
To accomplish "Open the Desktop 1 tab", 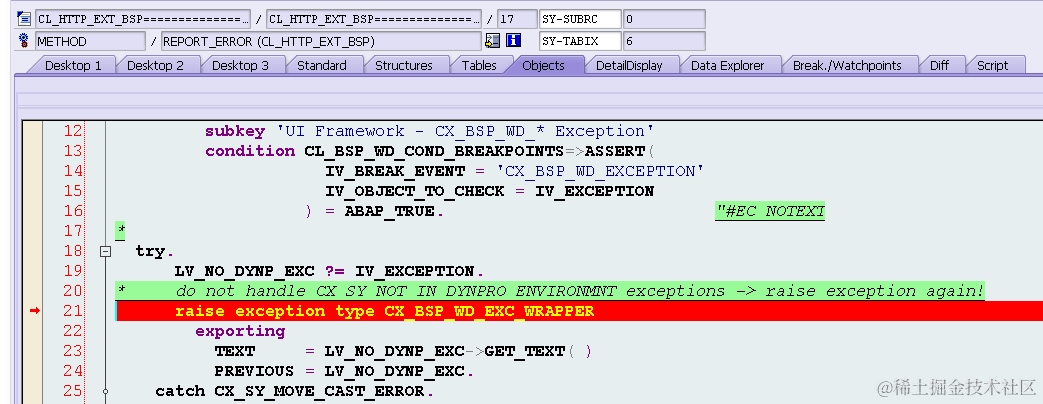I will [x=73, y=65].
